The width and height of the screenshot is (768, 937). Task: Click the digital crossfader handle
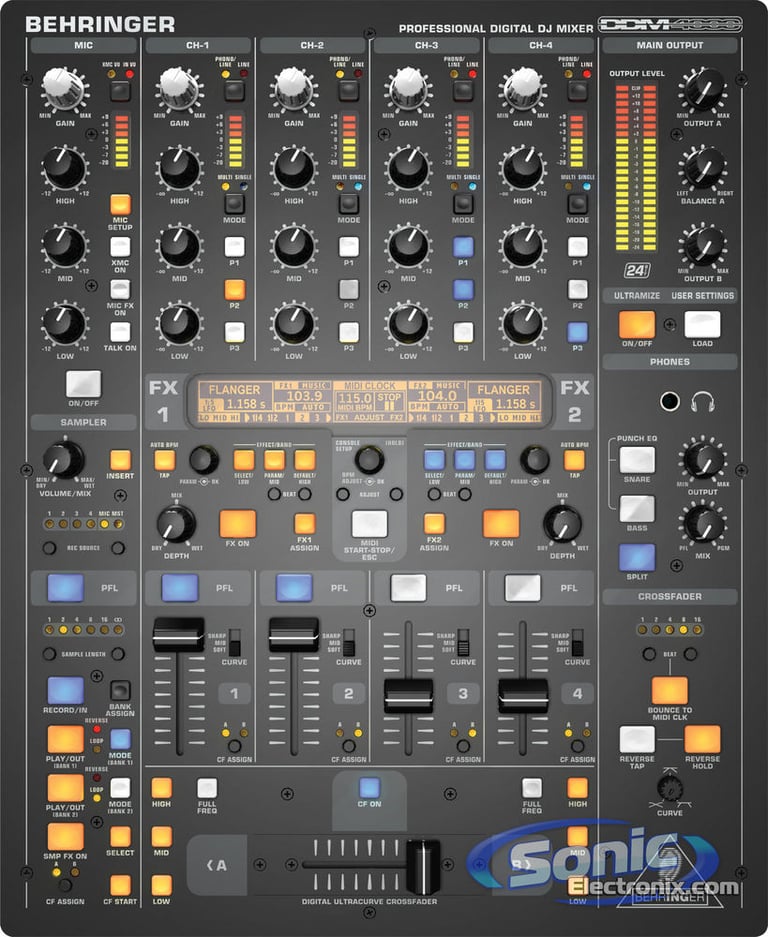pos(423,865)
